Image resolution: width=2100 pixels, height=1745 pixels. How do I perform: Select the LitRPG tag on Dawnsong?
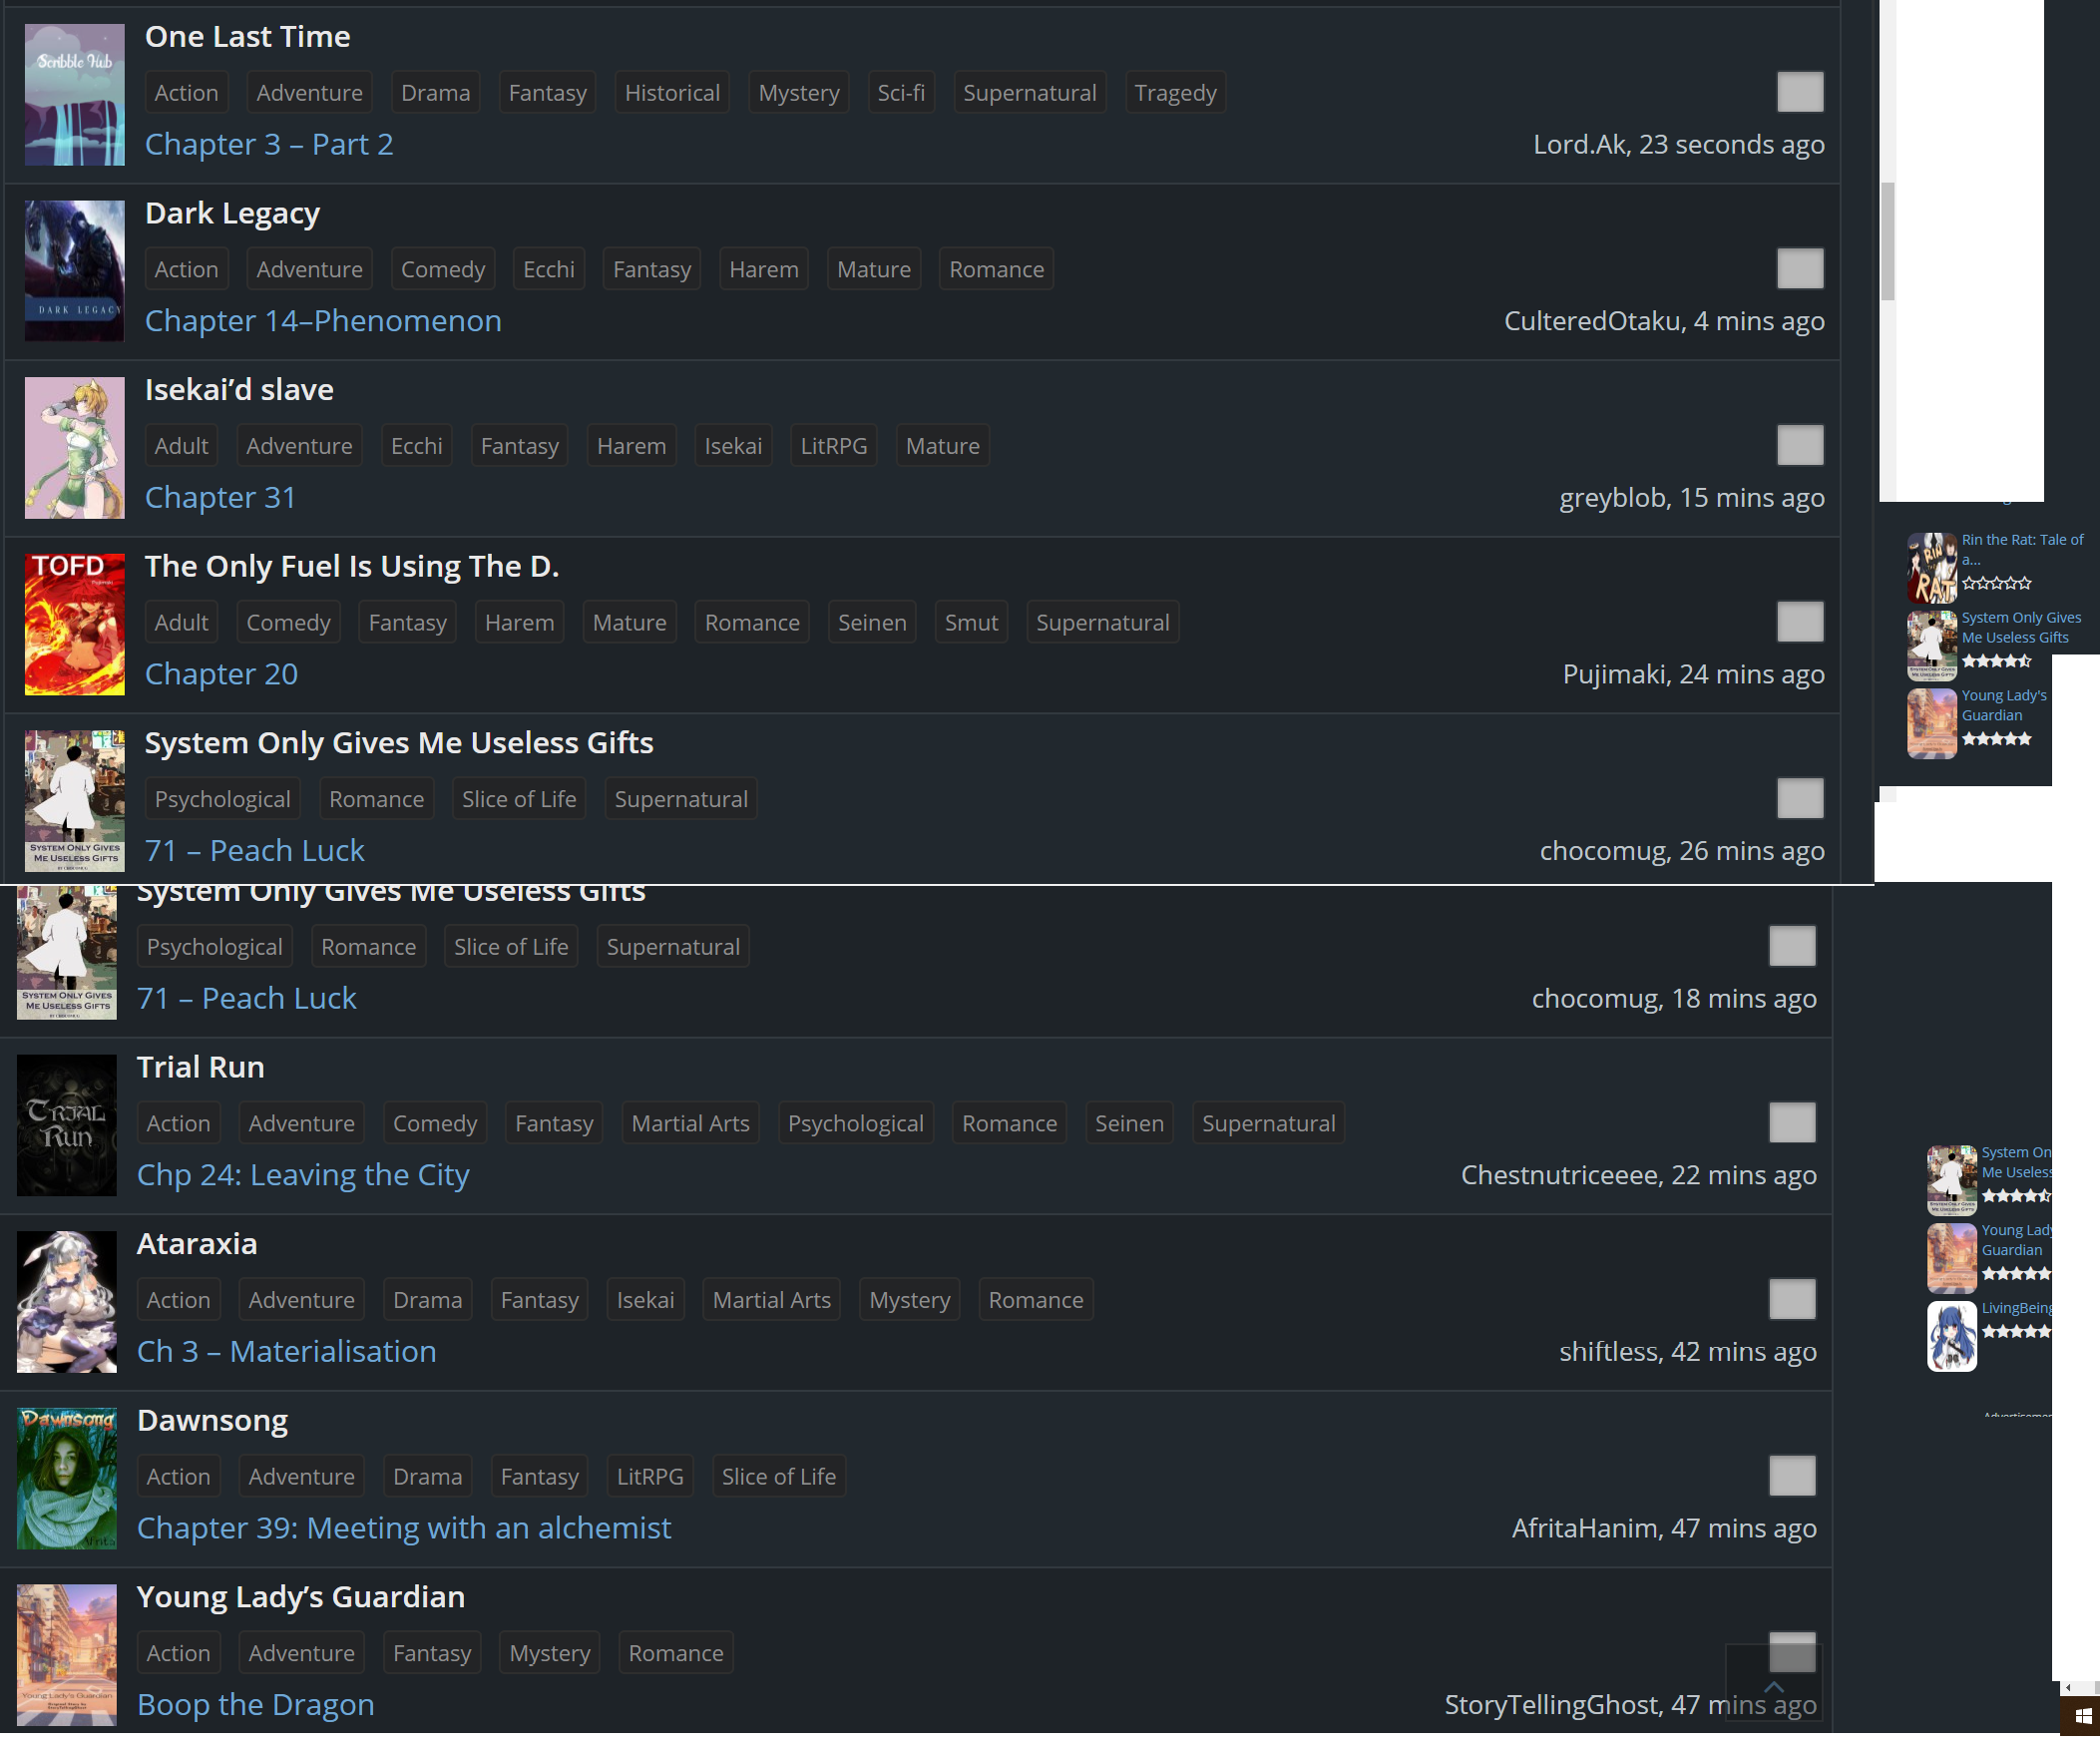650,1477
